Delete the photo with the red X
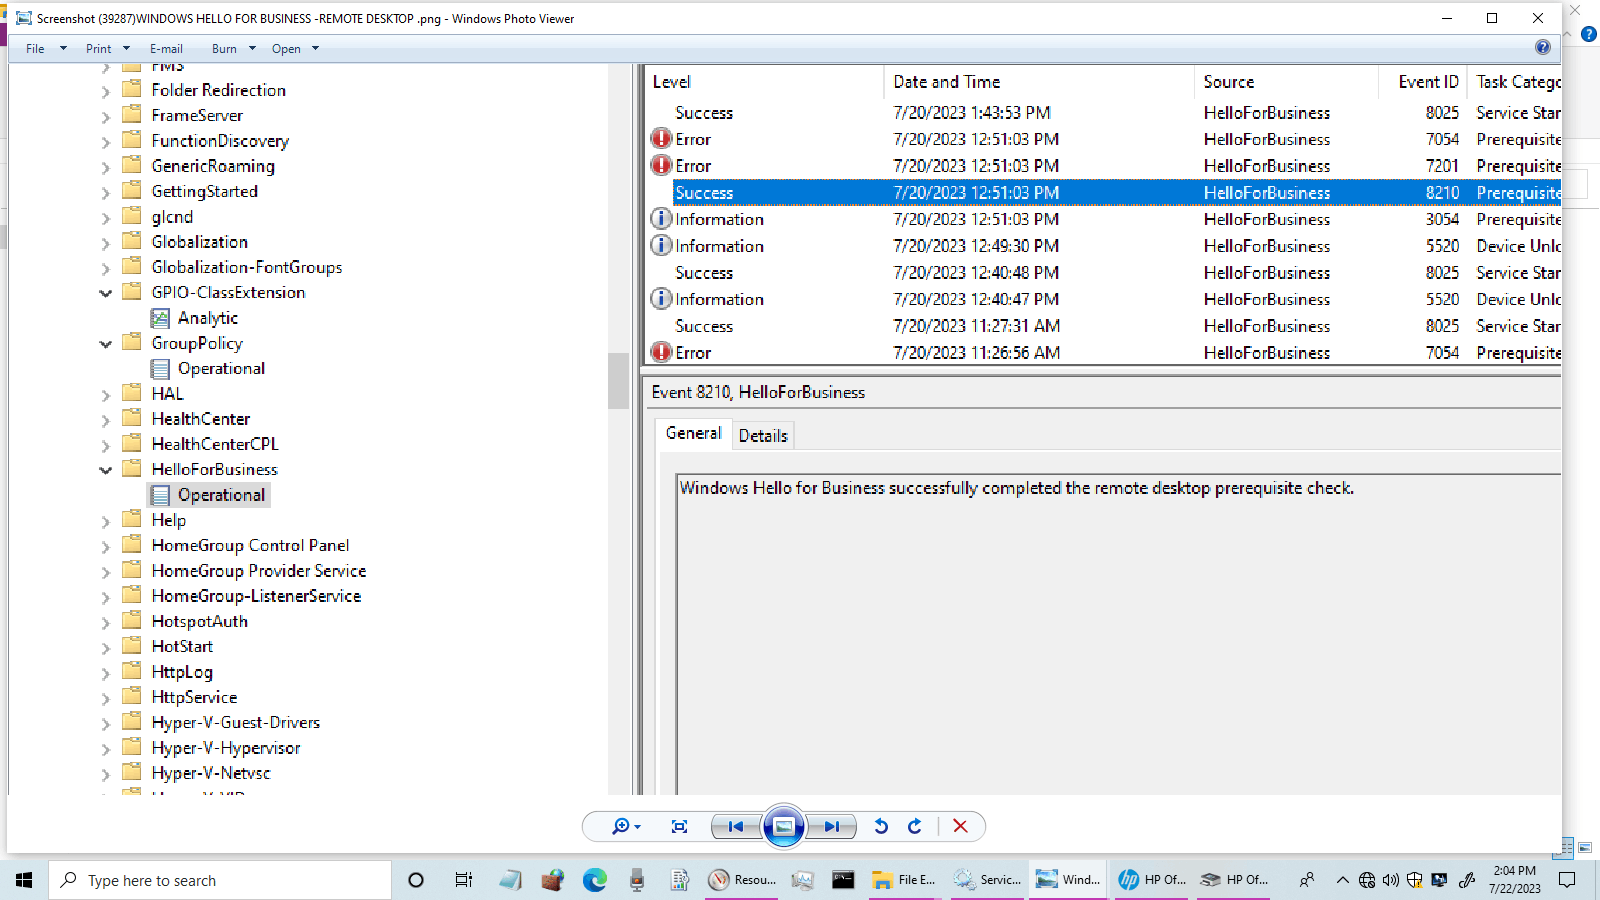Screen dimensions: 1600x900 coord(960,826)
